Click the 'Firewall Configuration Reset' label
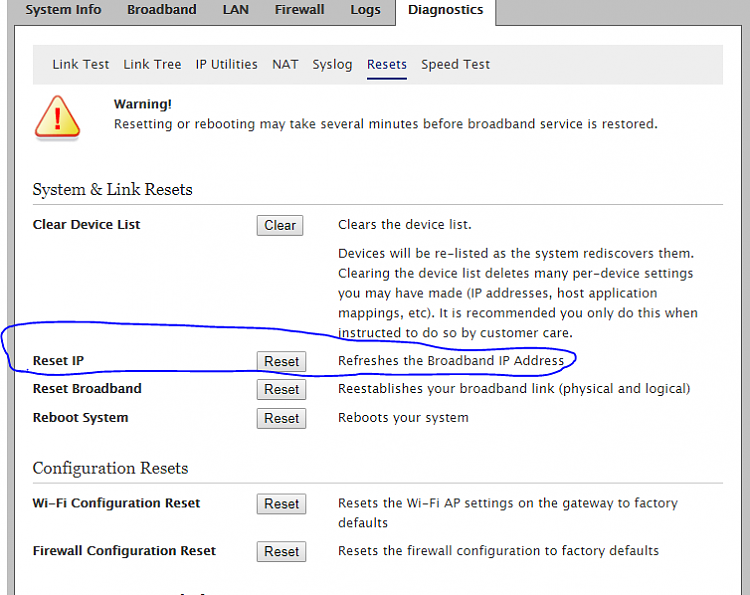750x595 pixels. coord(124,551)
